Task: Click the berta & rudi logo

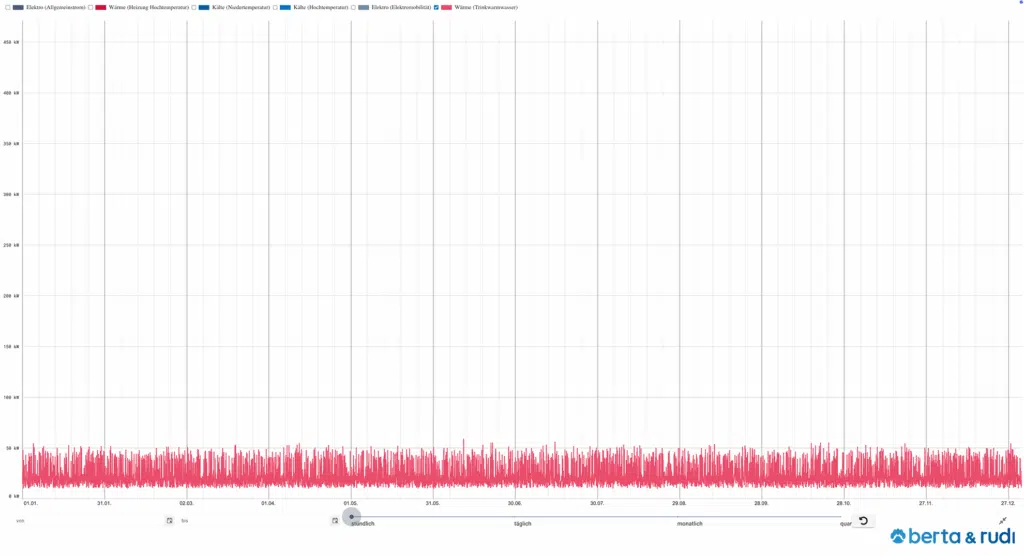Action: pos(951,537)
